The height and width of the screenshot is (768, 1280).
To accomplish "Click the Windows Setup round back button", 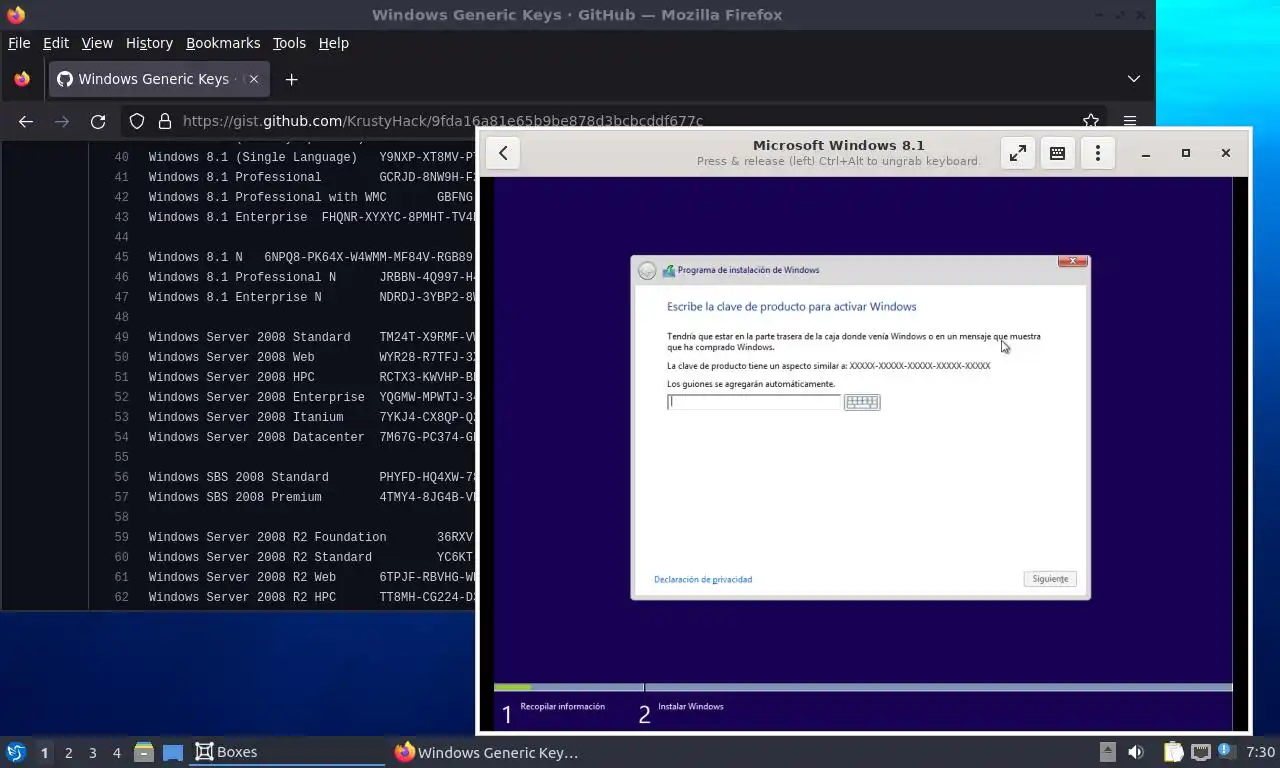I will tap(647, 270).
